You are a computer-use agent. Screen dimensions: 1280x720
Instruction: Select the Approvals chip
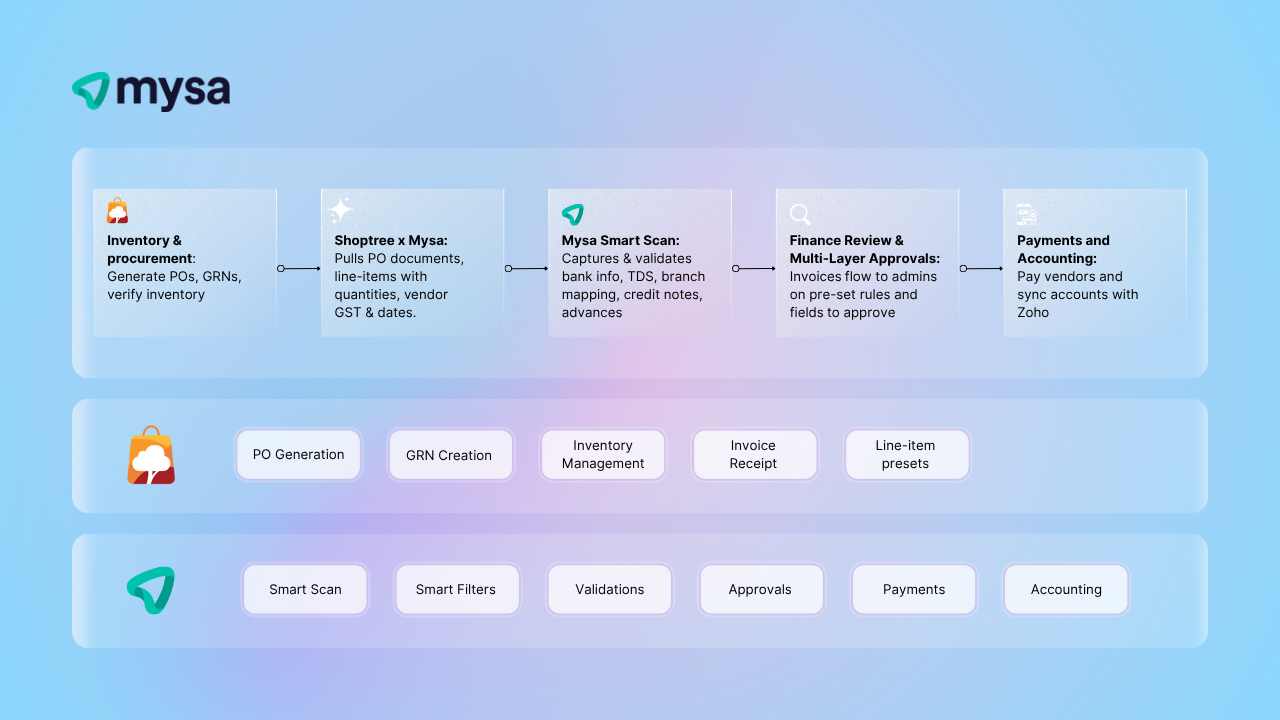tap(760, 589)
